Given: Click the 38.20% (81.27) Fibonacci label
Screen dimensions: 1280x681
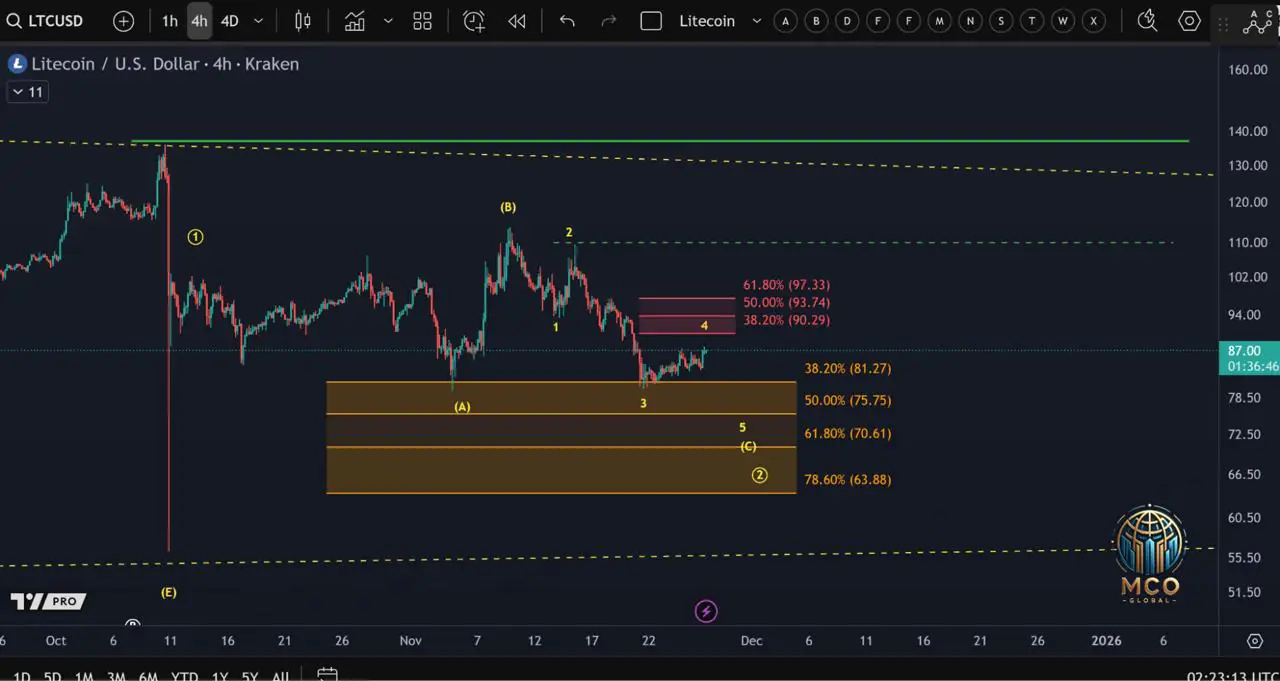Looking at the screenshot, I should pyautogui.click(x=848, y=368).
